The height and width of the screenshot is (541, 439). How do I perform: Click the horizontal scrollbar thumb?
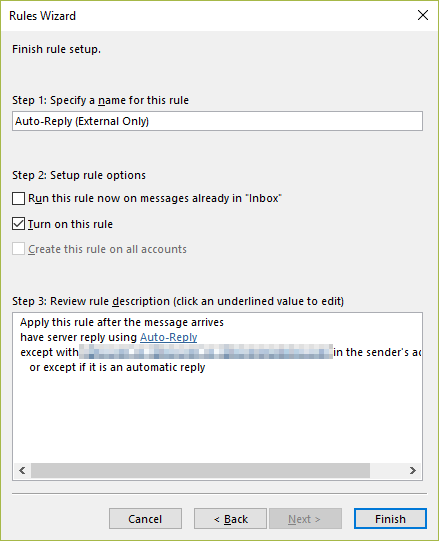200,471
